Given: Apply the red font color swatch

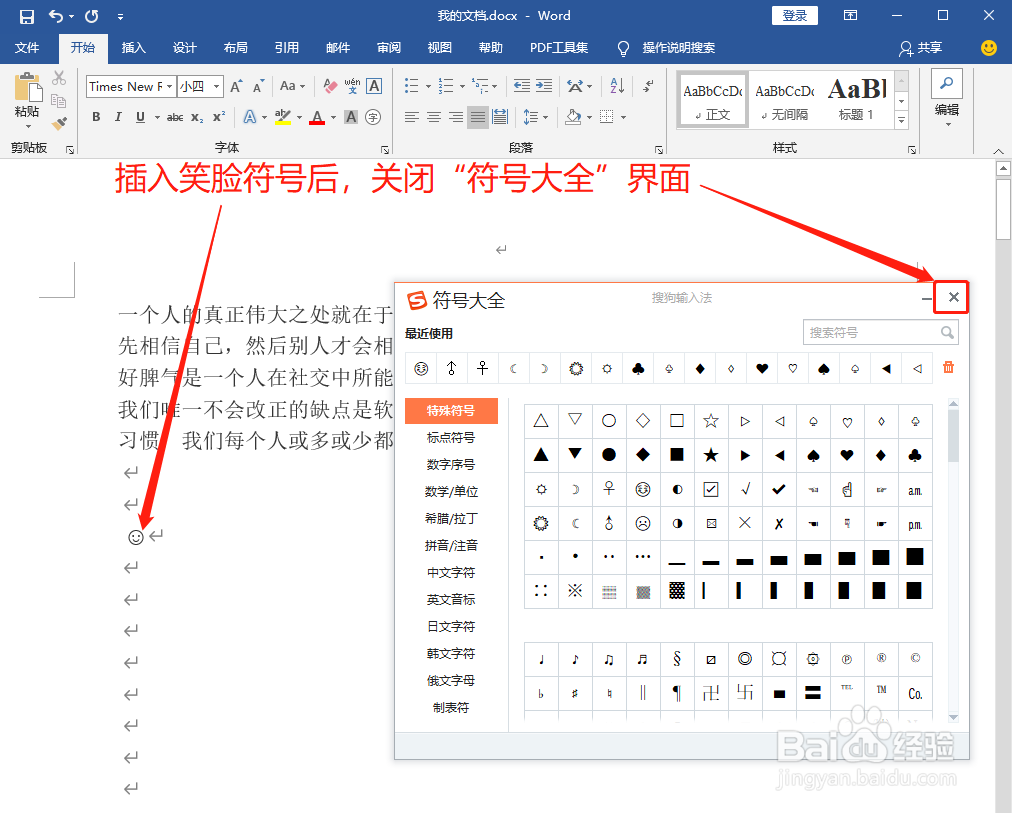Looking at the screenshot, I should point(316,117).
